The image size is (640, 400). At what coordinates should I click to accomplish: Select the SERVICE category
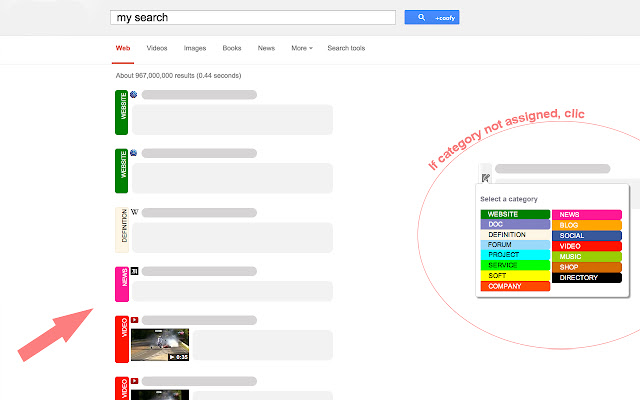[x=515, y=265]
